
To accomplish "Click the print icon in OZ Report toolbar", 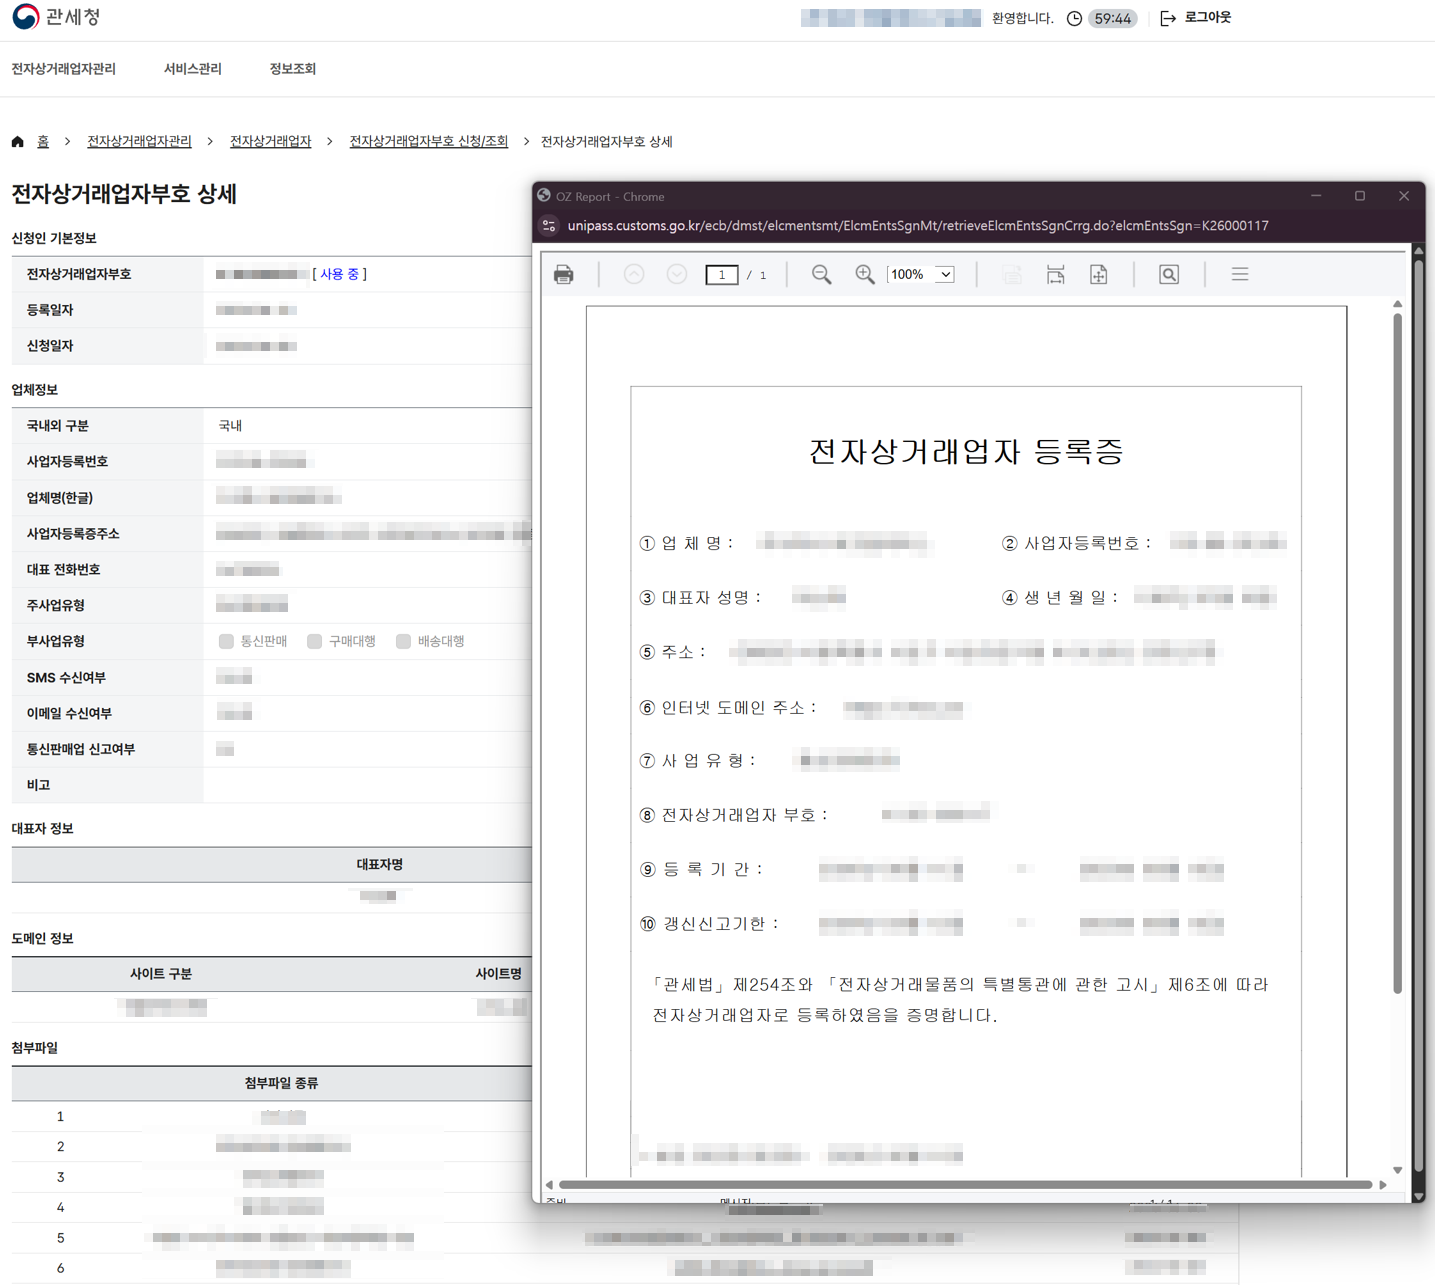I will click(564, 275).
